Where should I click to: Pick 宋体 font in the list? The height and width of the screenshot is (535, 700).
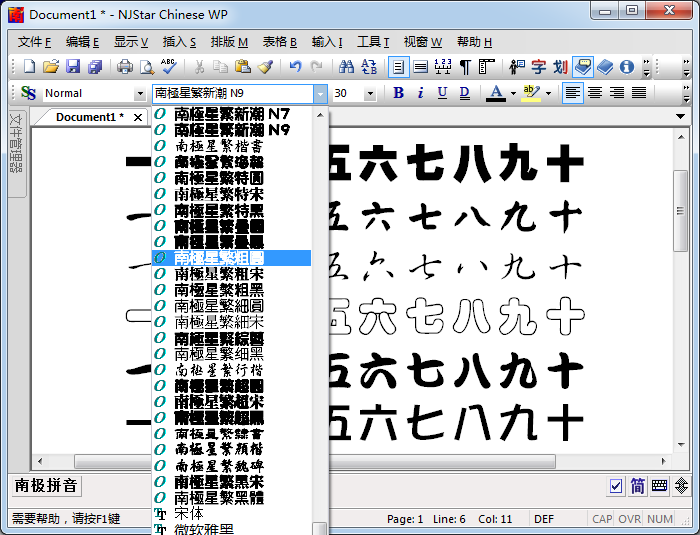coord(232,514)
